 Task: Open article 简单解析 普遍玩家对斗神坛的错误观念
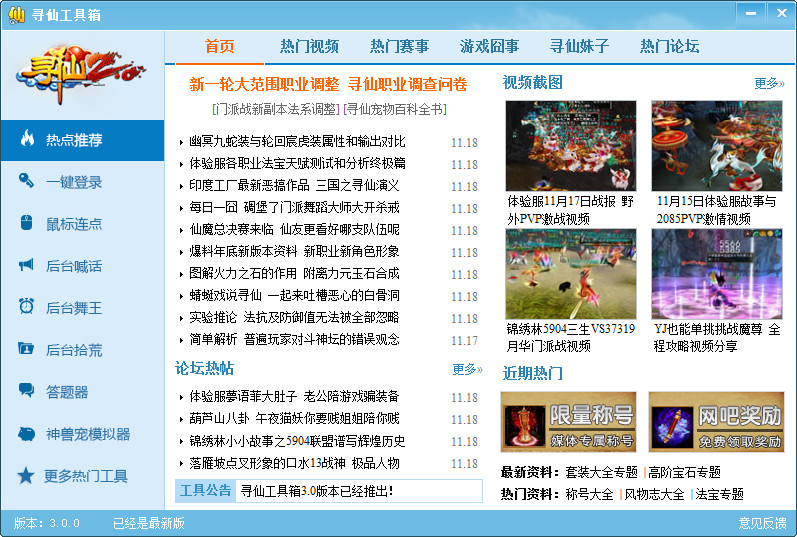coord(294,339)
